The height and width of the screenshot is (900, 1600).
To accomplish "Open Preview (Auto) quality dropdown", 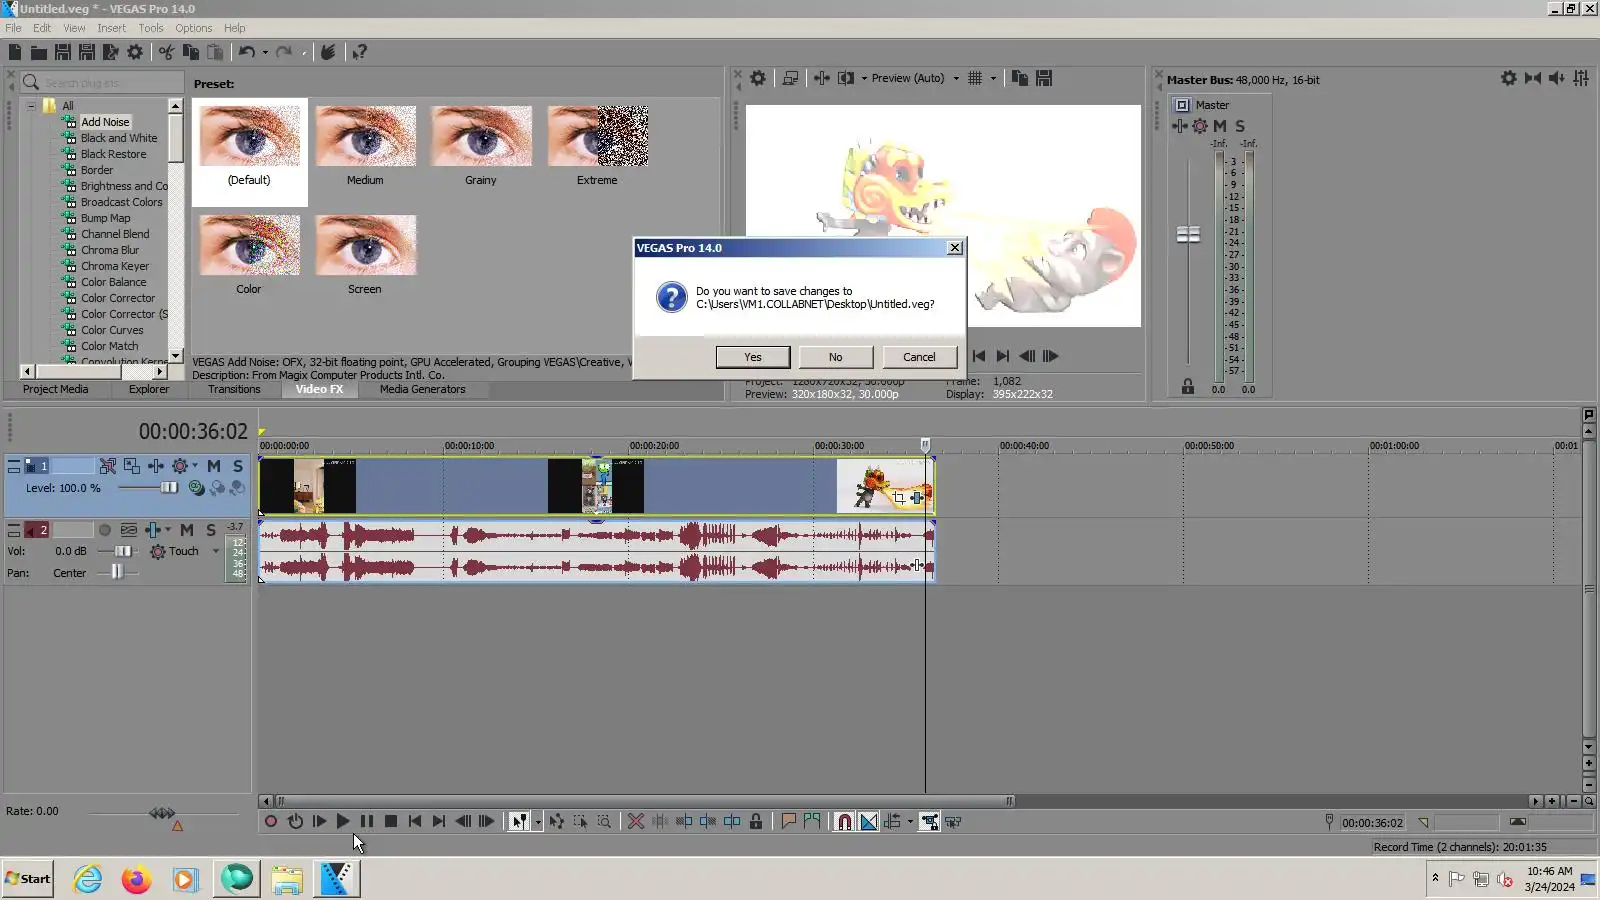I will (x=957, y=78).
